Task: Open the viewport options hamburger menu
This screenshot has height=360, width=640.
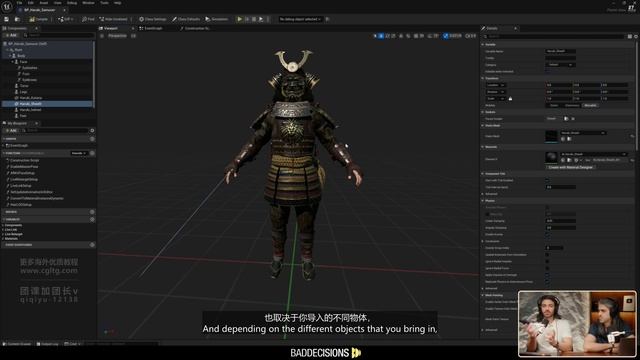Action: click(x=102, y=36)
